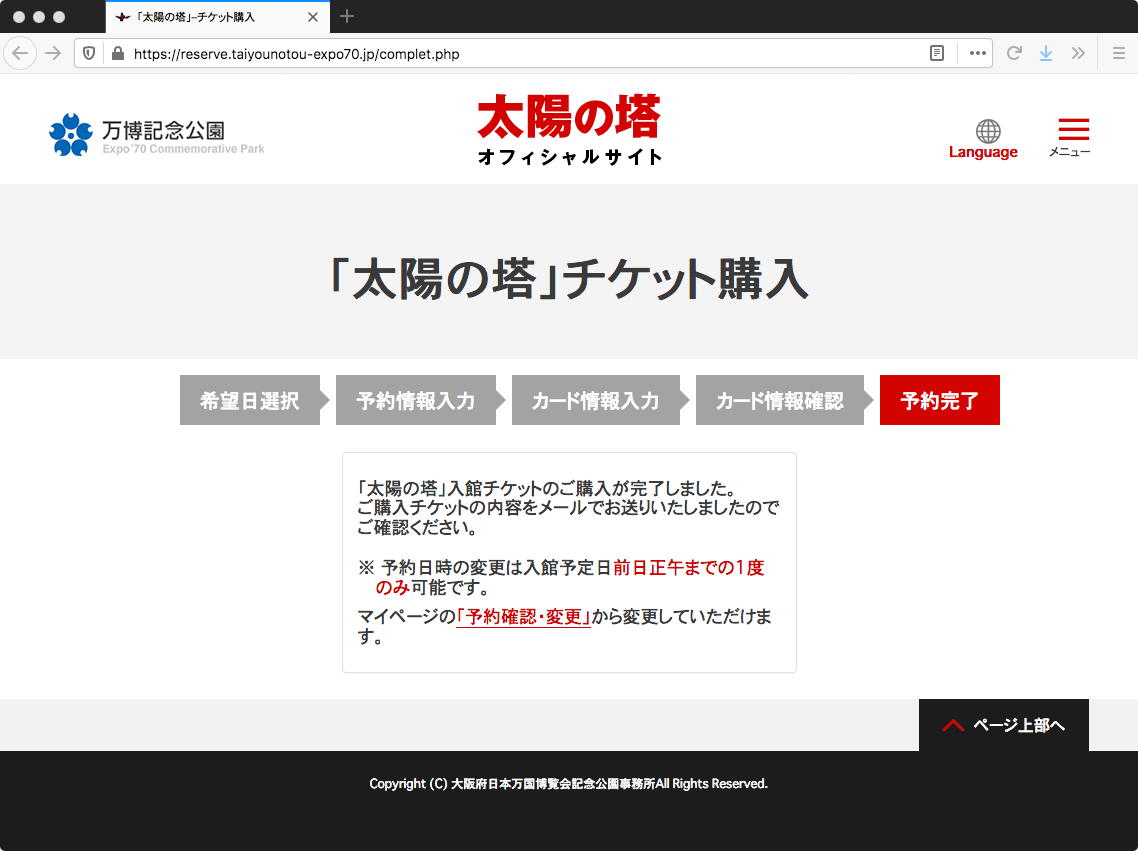Click the 万博記念公園 flower logo

coord(70,135)
